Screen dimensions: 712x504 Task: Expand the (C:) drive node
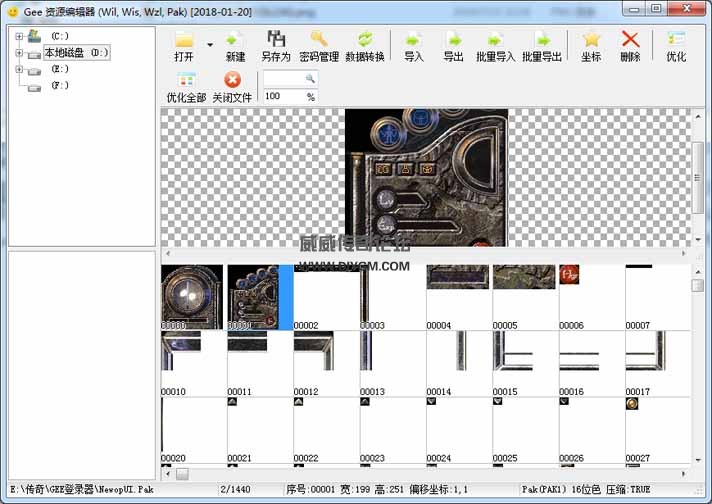click(x=19, y=36)
